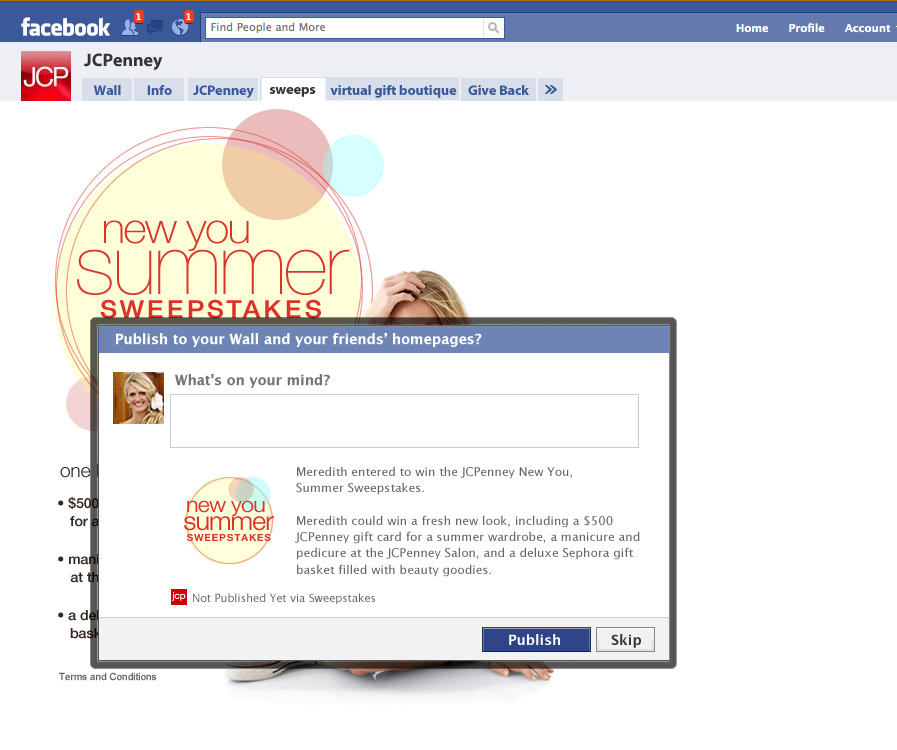Click the small jcp app icon

pos(178,597)
